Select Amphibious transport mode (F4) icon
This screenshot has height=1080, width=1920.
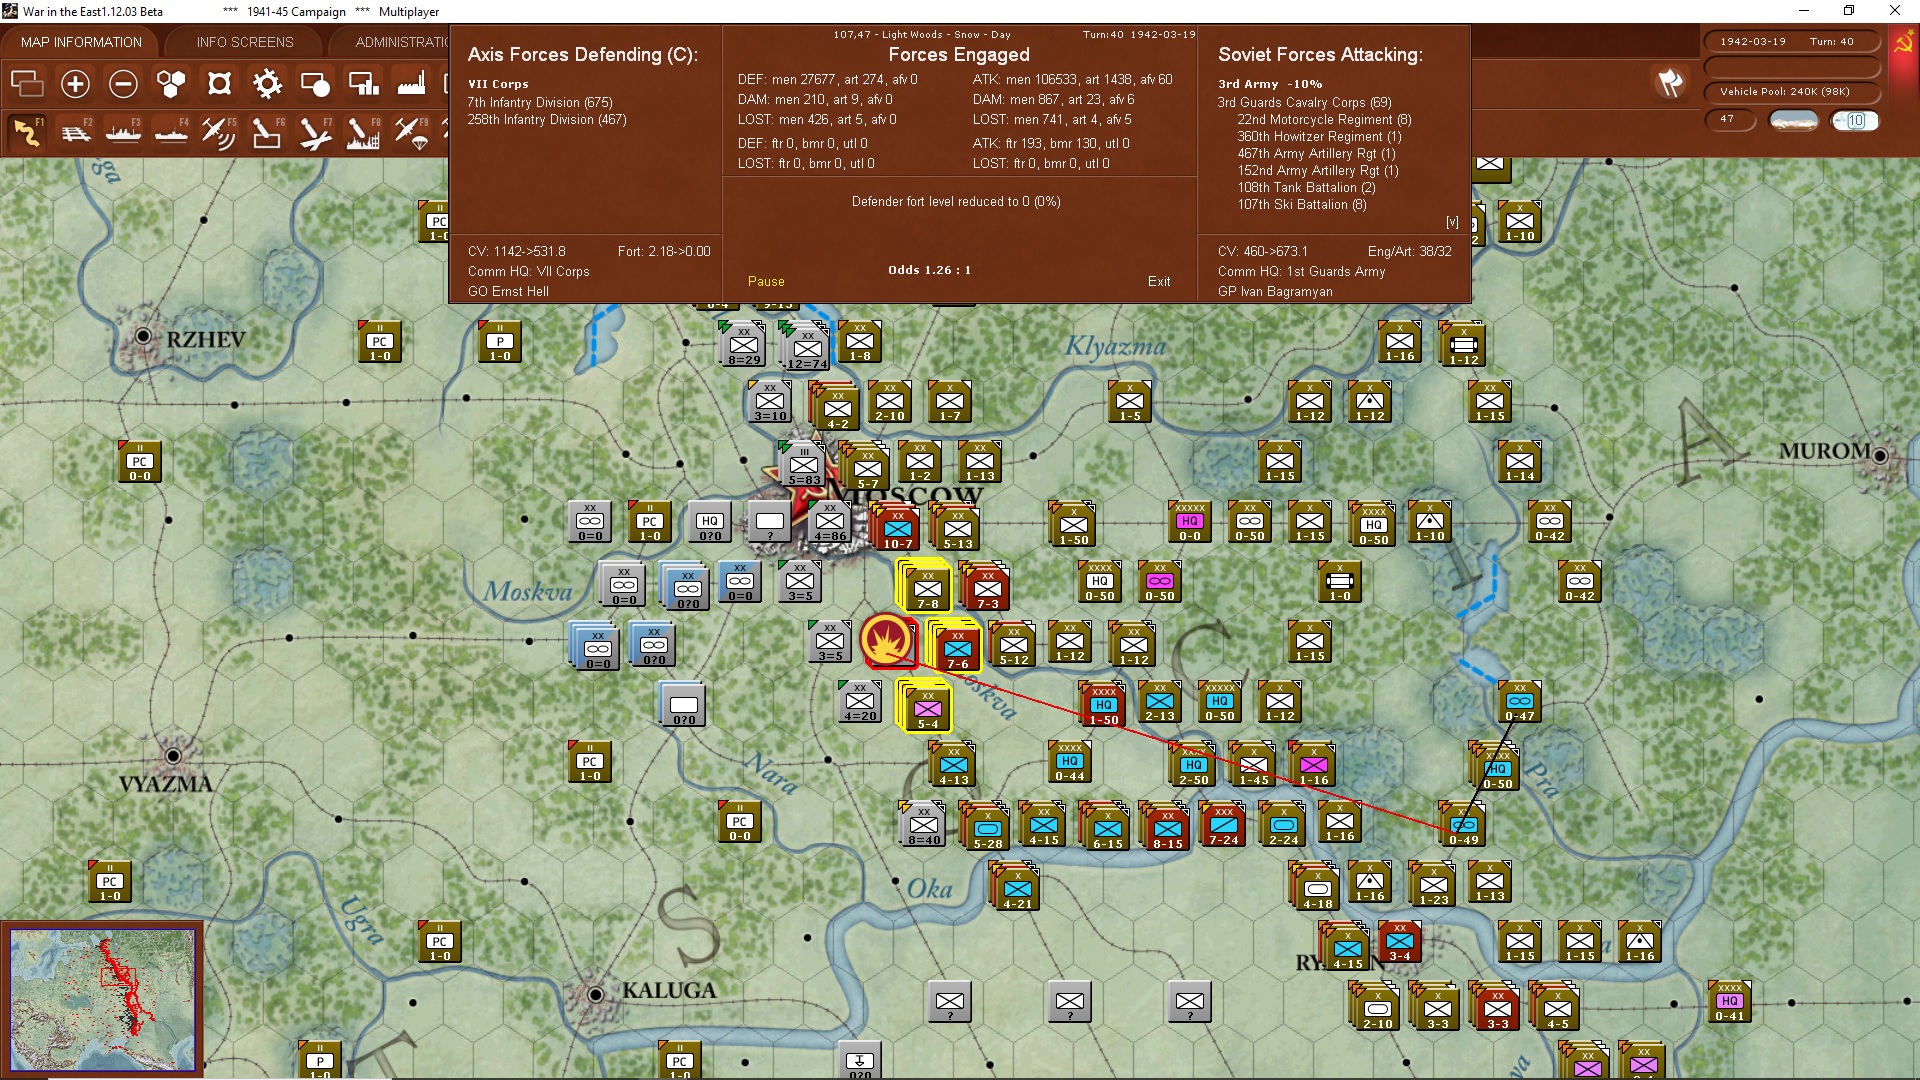point(171,133)
